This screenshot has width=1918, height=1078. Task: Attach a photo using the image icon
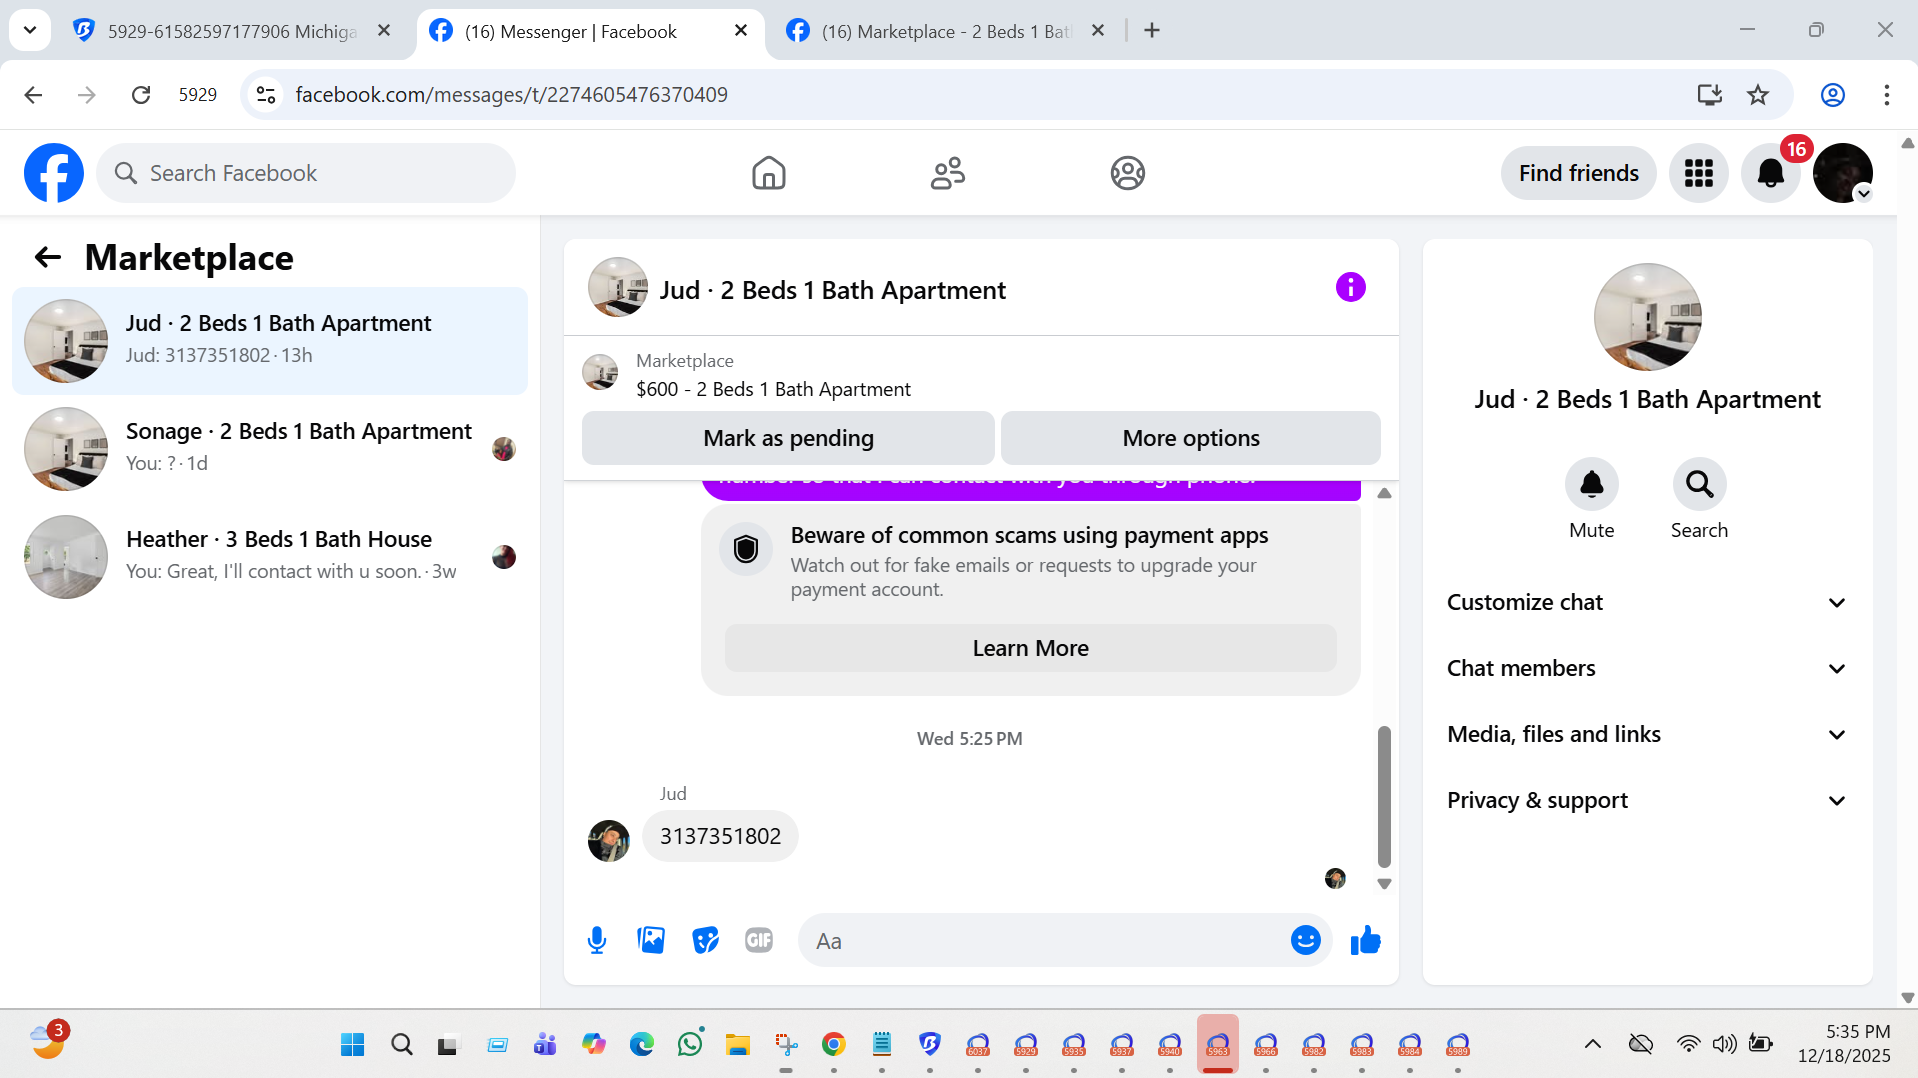[x=651, y=940]
